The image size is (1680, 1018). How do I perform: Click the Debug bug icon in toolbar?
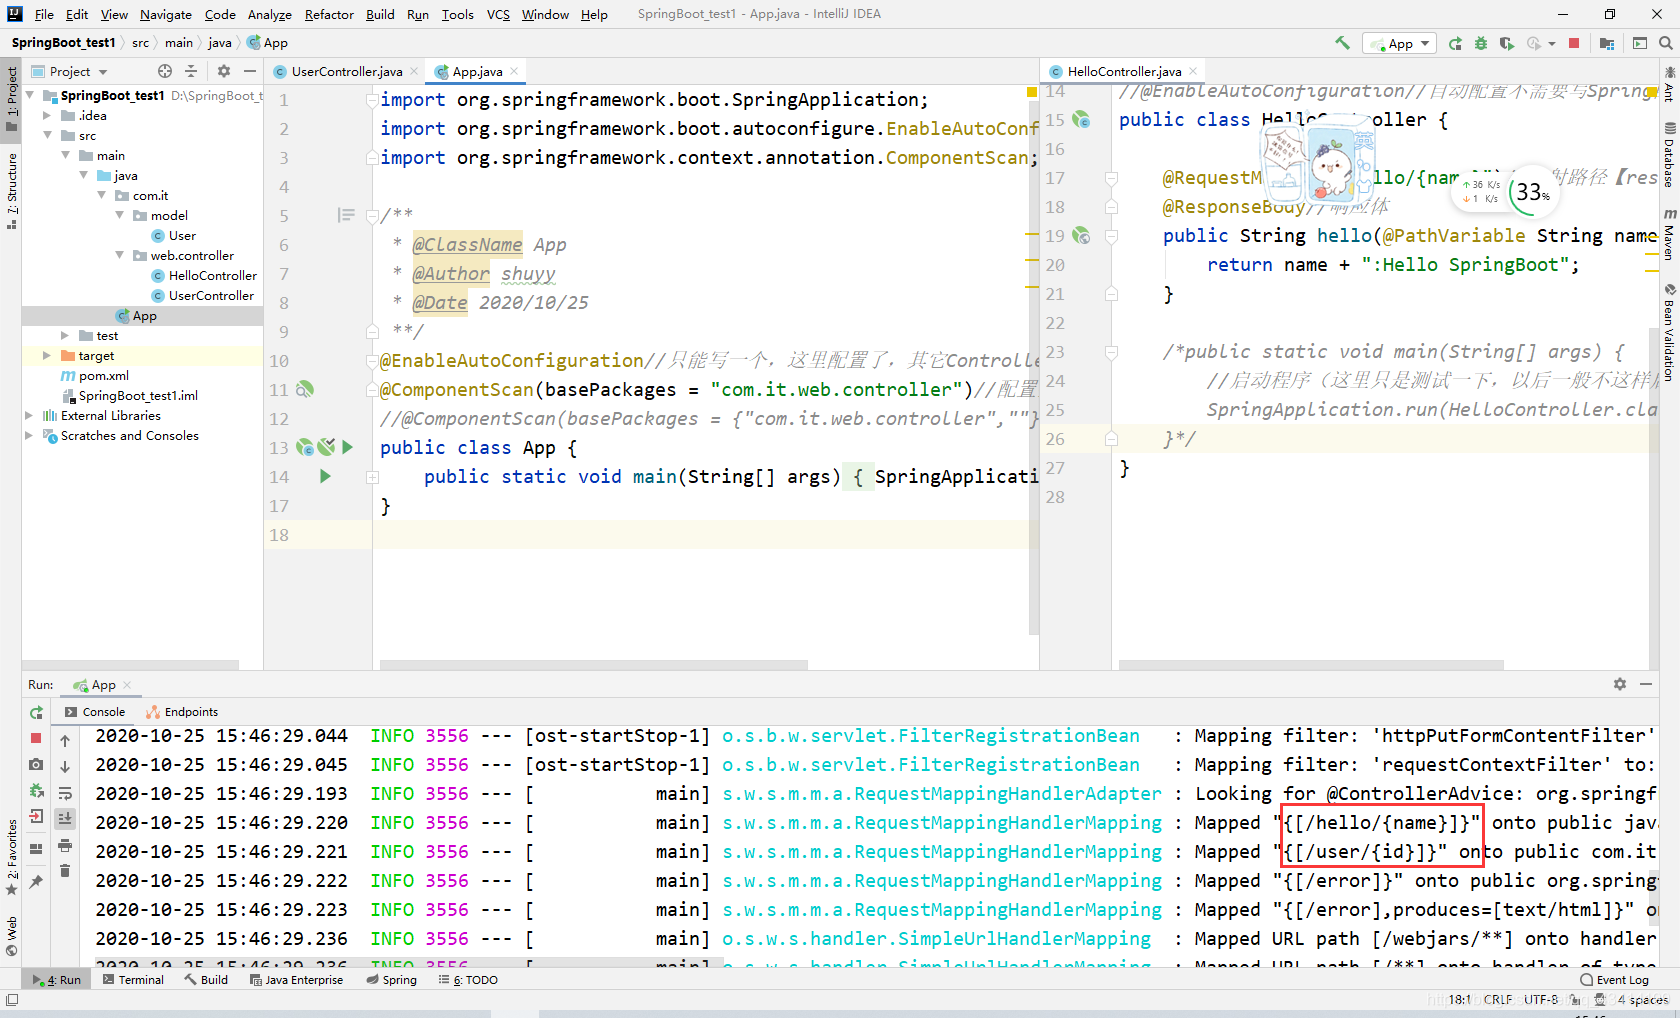click(1481, 43)
